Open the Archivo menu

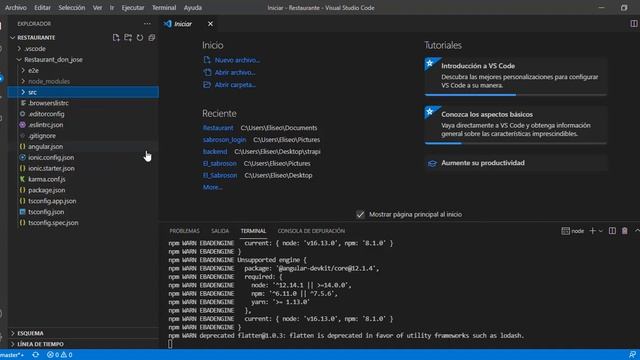click(16, 8)
